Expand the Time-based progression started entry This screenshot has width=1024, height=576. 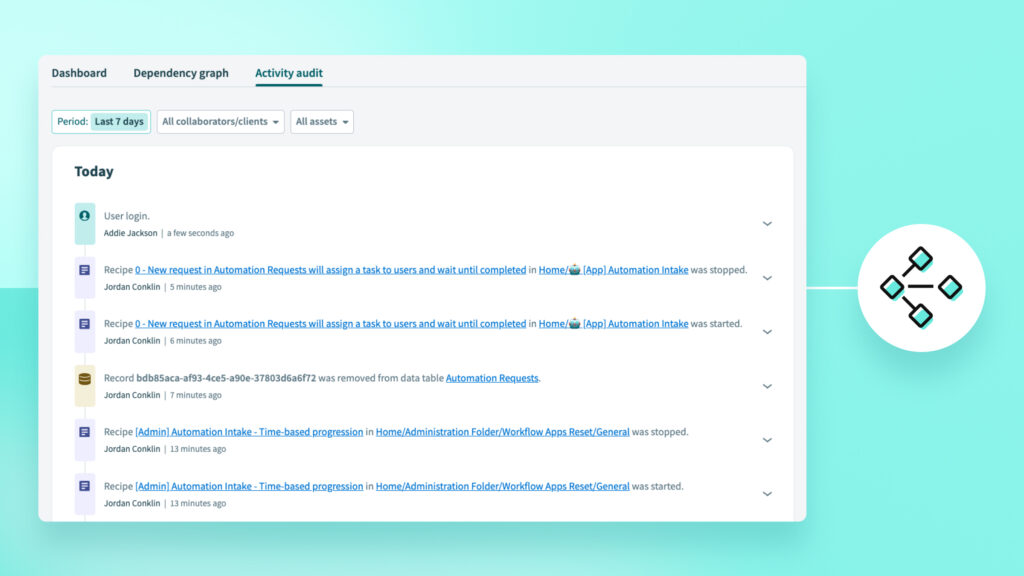[x=767, y=494]
